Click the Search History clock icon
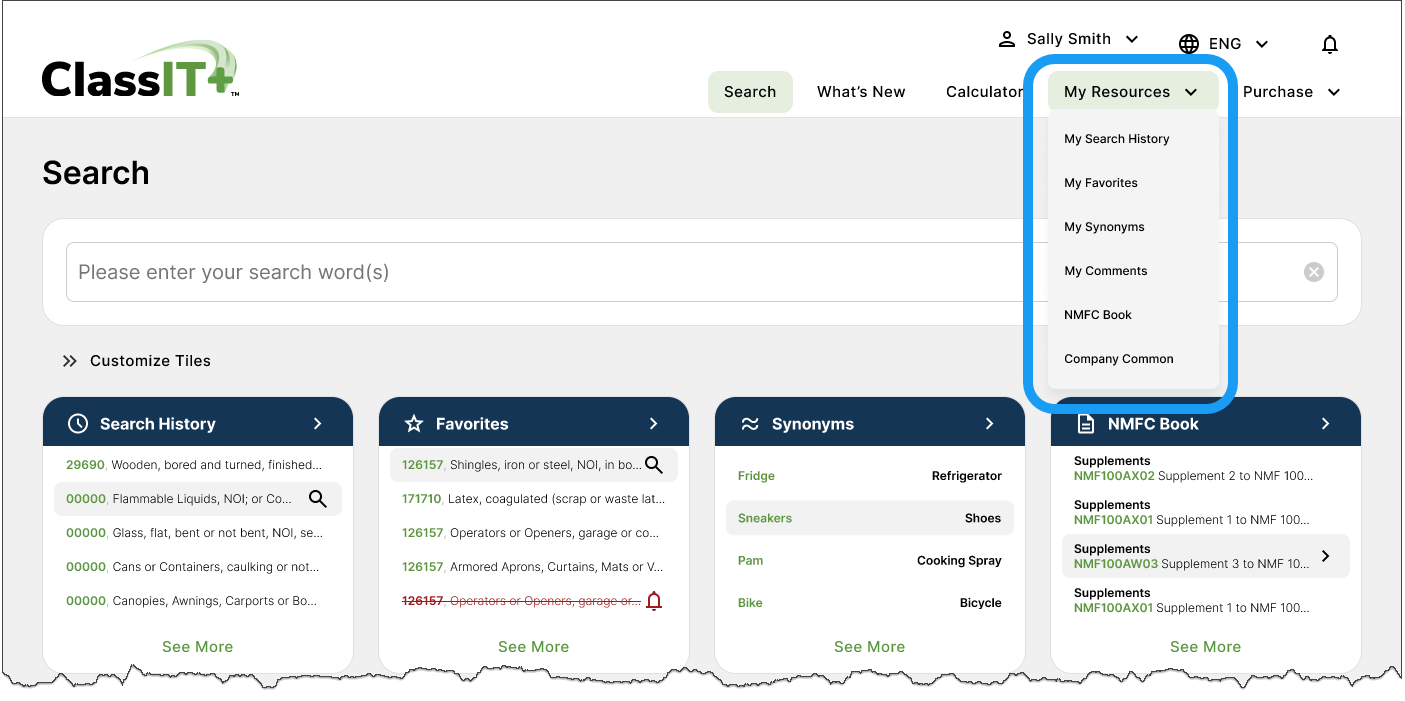This screenshot has height=701, width=1405. [x=79, y=422]
